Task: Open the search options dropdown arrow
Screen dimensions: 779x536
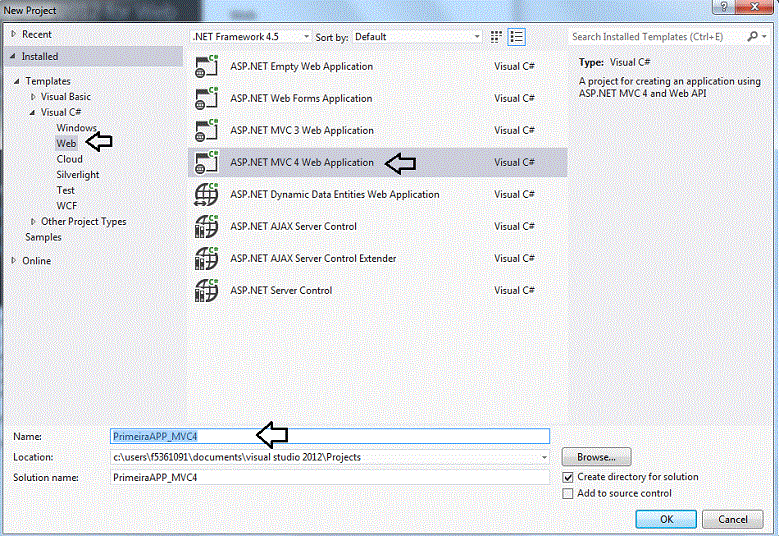Action: point(764,36)
